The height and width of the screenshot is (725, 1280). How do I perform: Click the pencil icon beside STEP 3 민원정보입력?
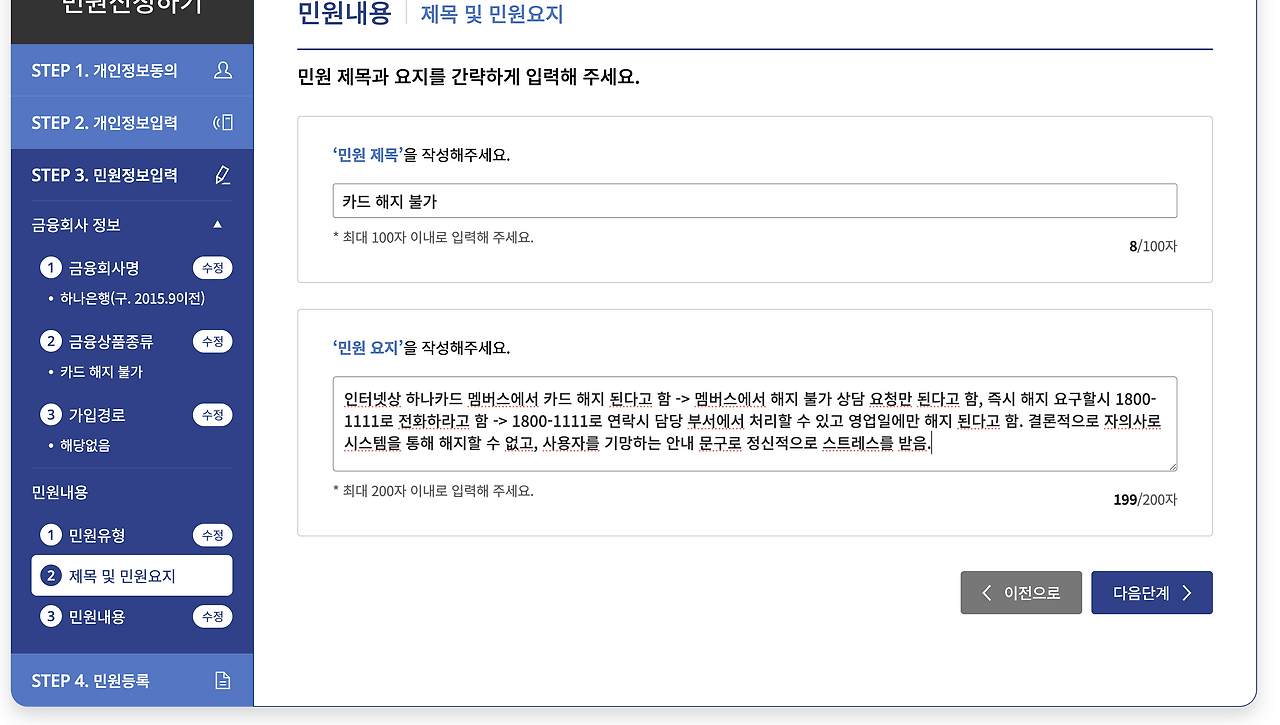[x=222, y=174]
